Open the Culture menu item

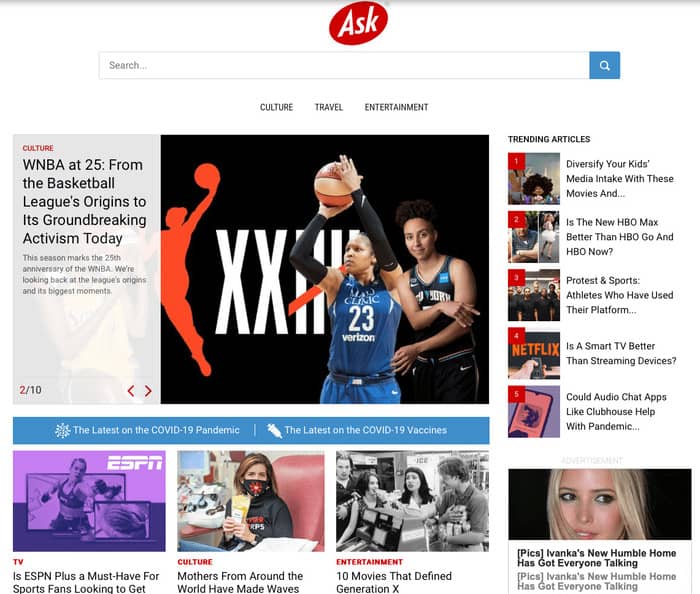pyautogui.click(x=276, y=107)
